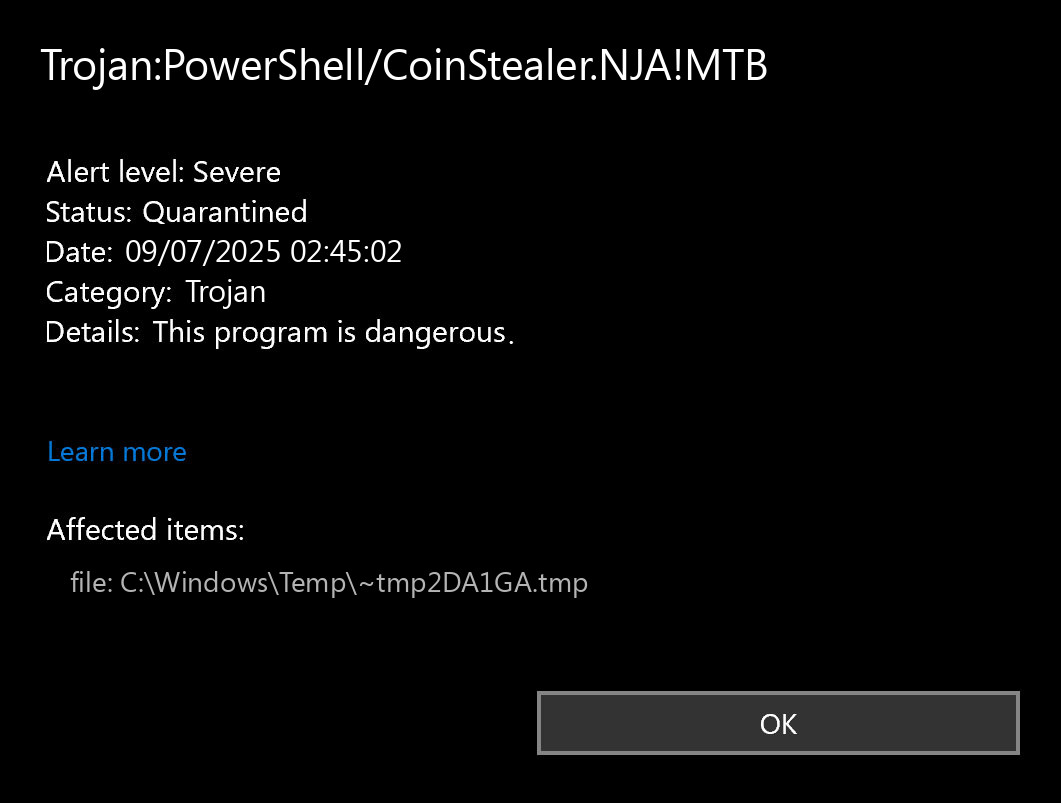The image size is (1061, 803).
Task: Select the threat name Trojan:PowerShell/CoinStealer.NJA!MTB
Action: click(x=404, y=66)
